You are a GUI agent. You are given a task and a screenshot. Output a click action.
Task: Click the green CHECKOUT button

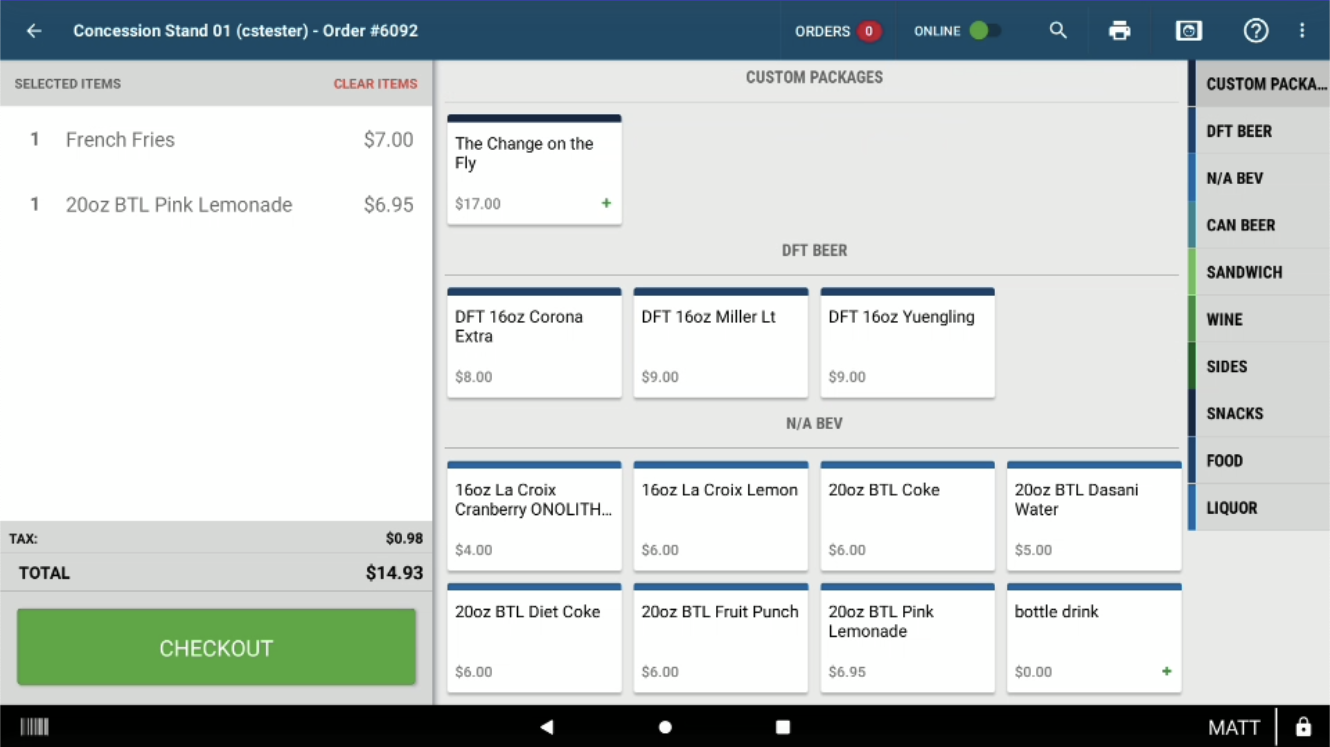point(216,647)
